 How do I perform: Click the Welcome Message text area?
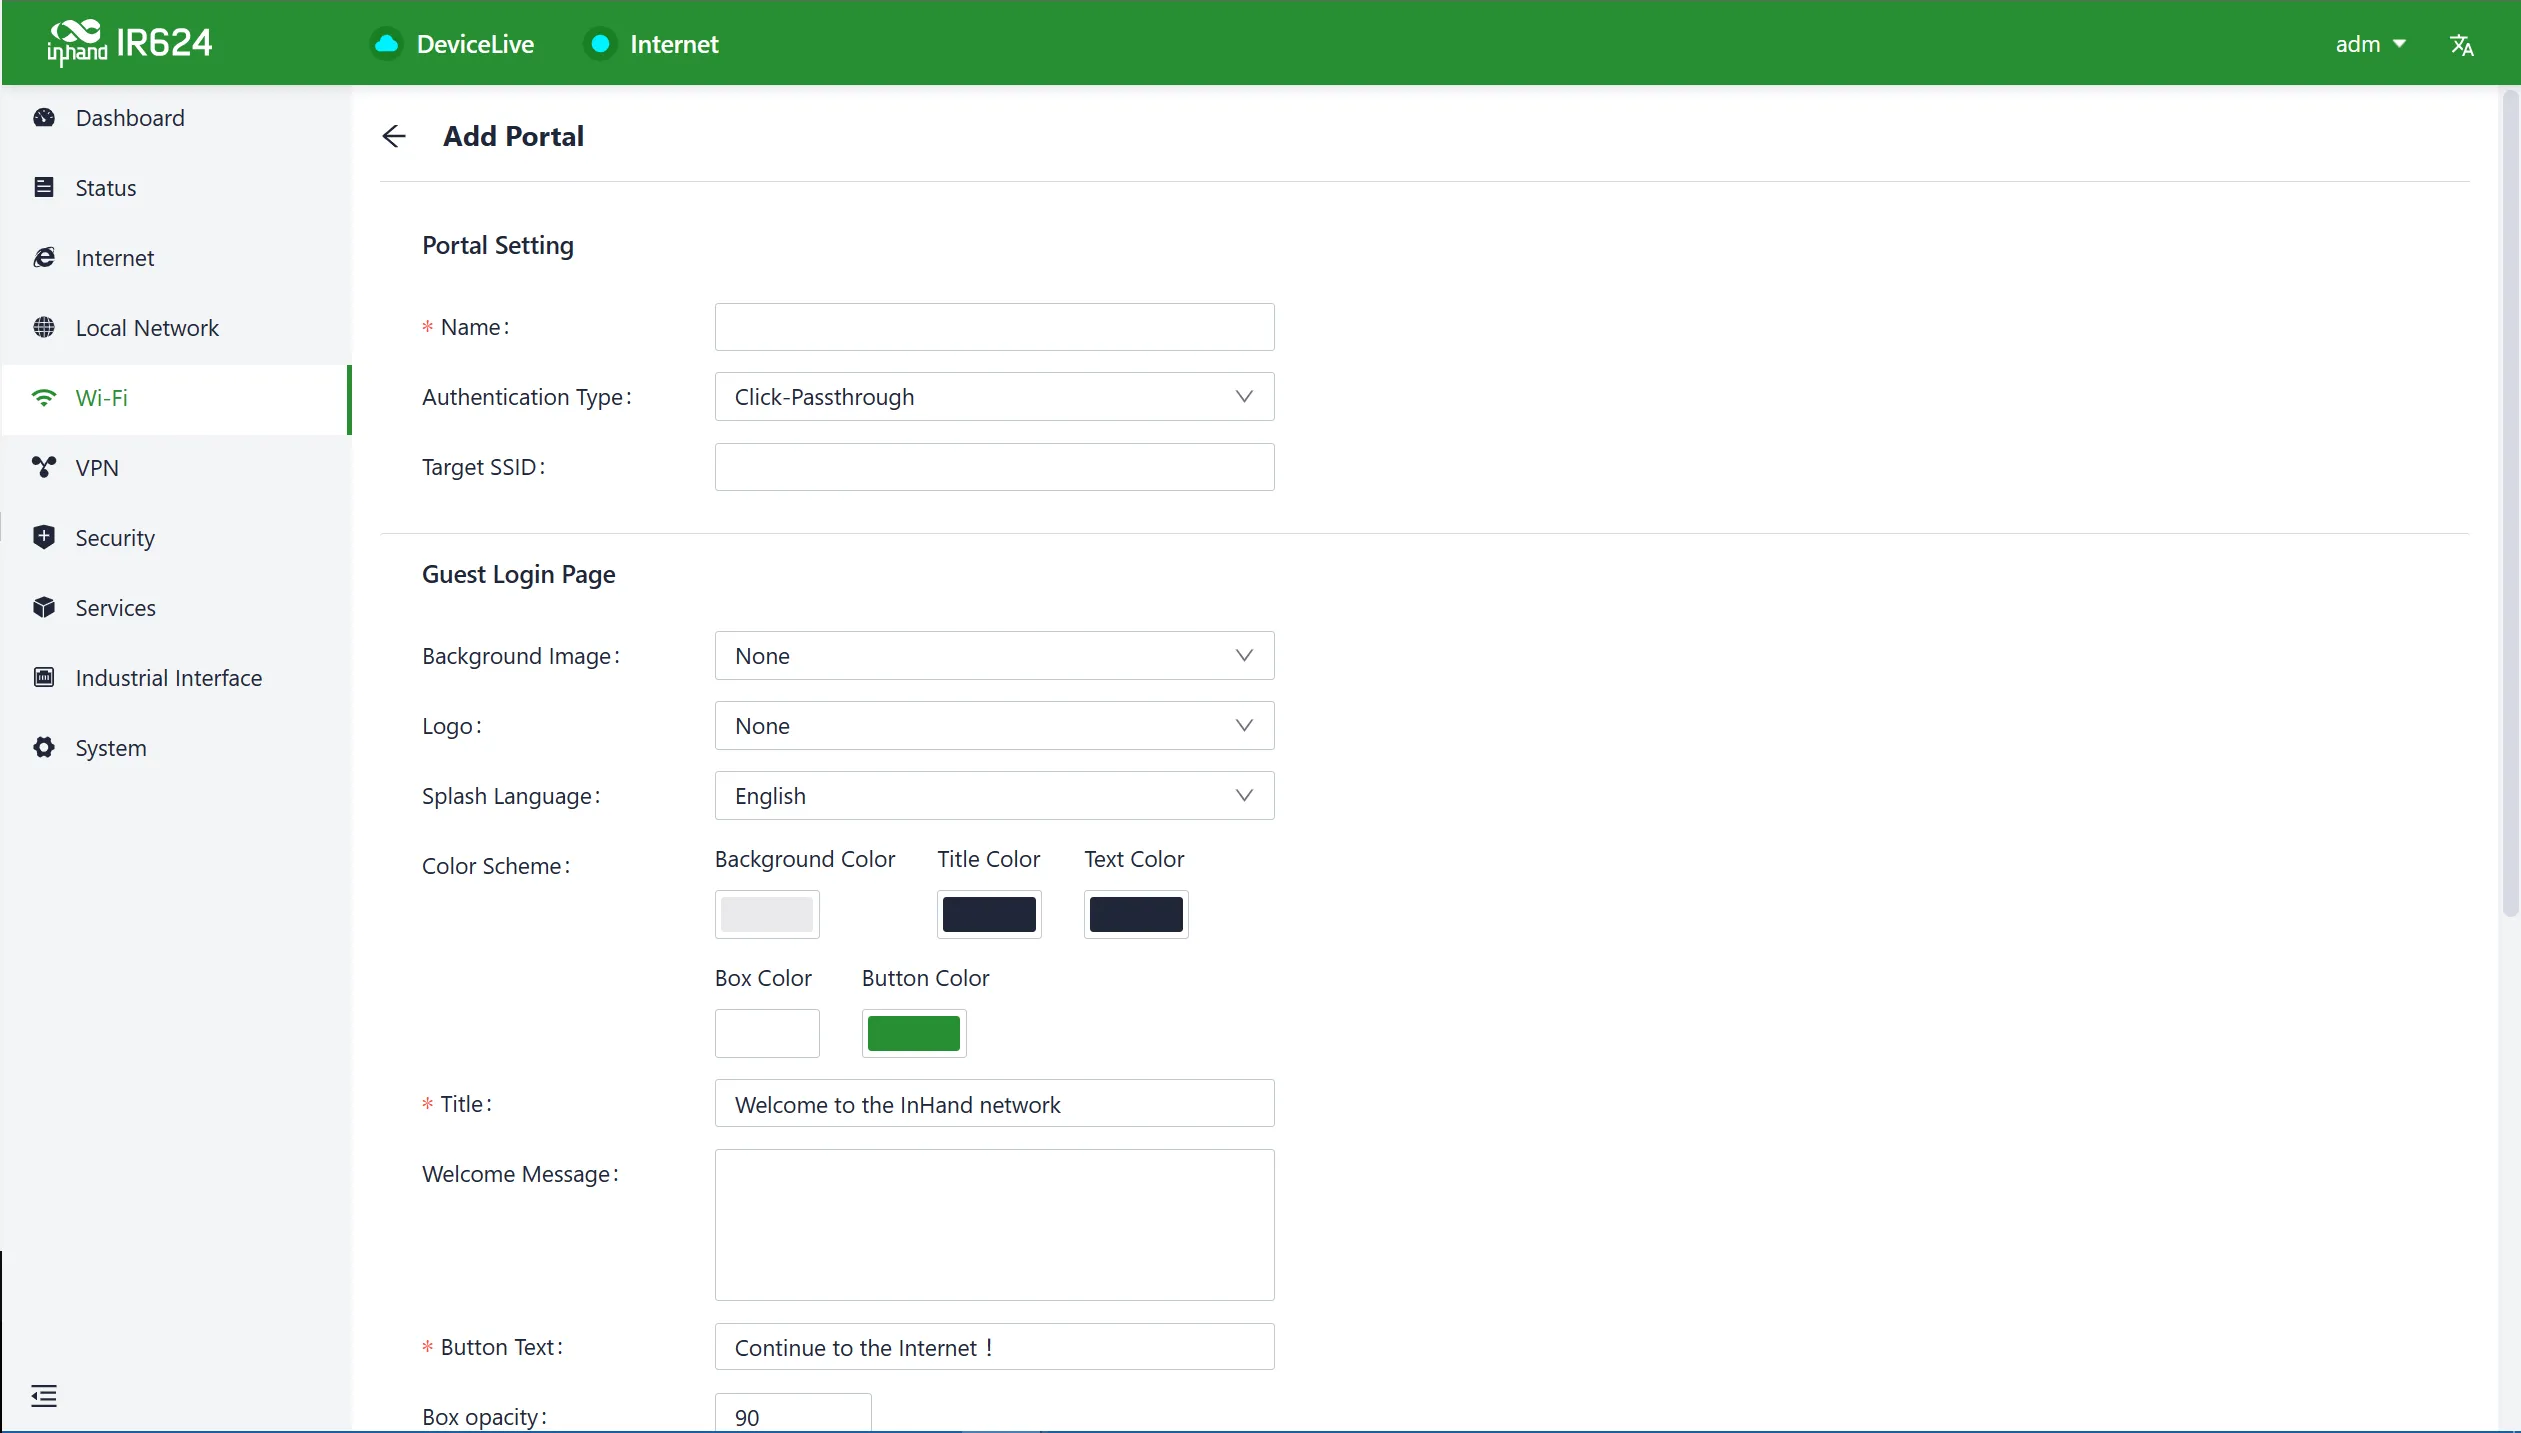pyautogui.click(x=994, y=1225)
